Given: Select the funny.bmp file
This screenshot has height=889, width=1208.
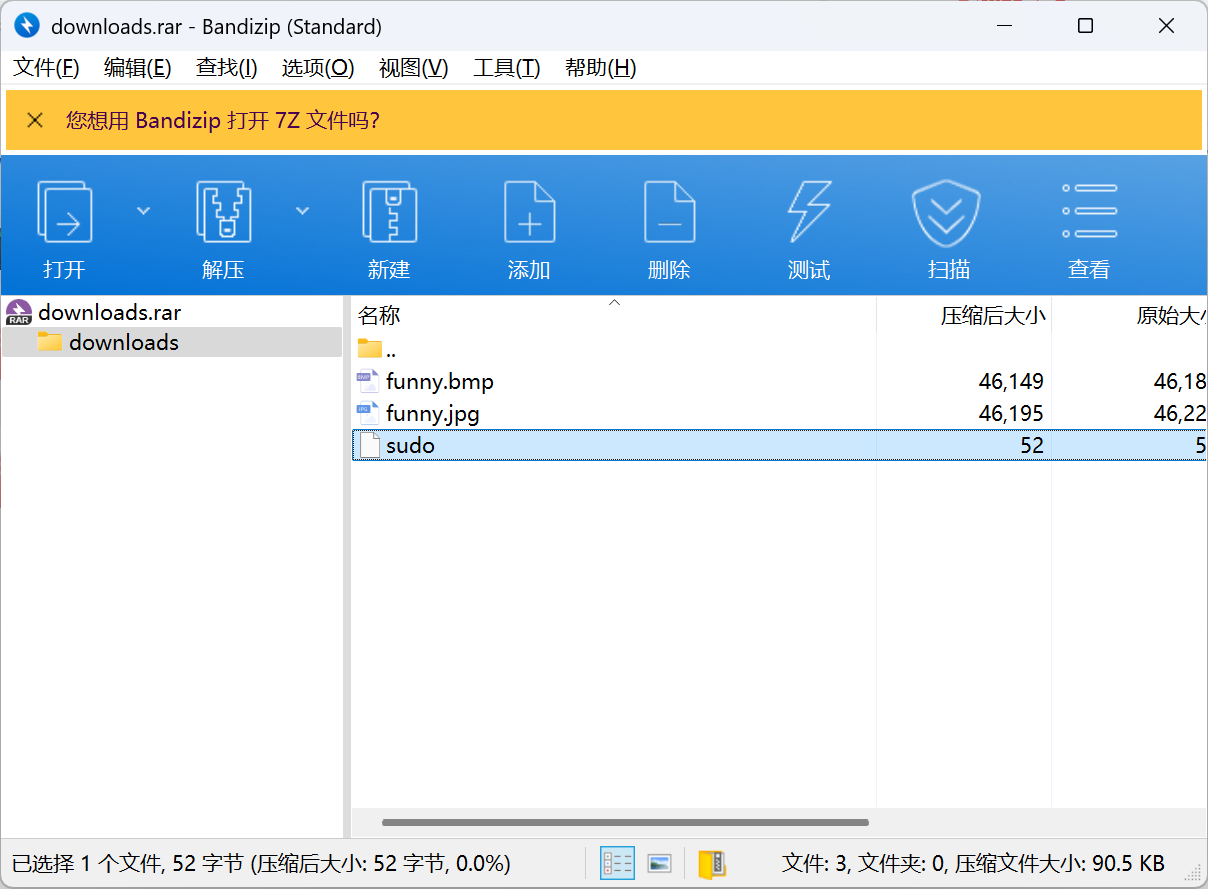Looking at the screenshot, I should tap(440, 381).
